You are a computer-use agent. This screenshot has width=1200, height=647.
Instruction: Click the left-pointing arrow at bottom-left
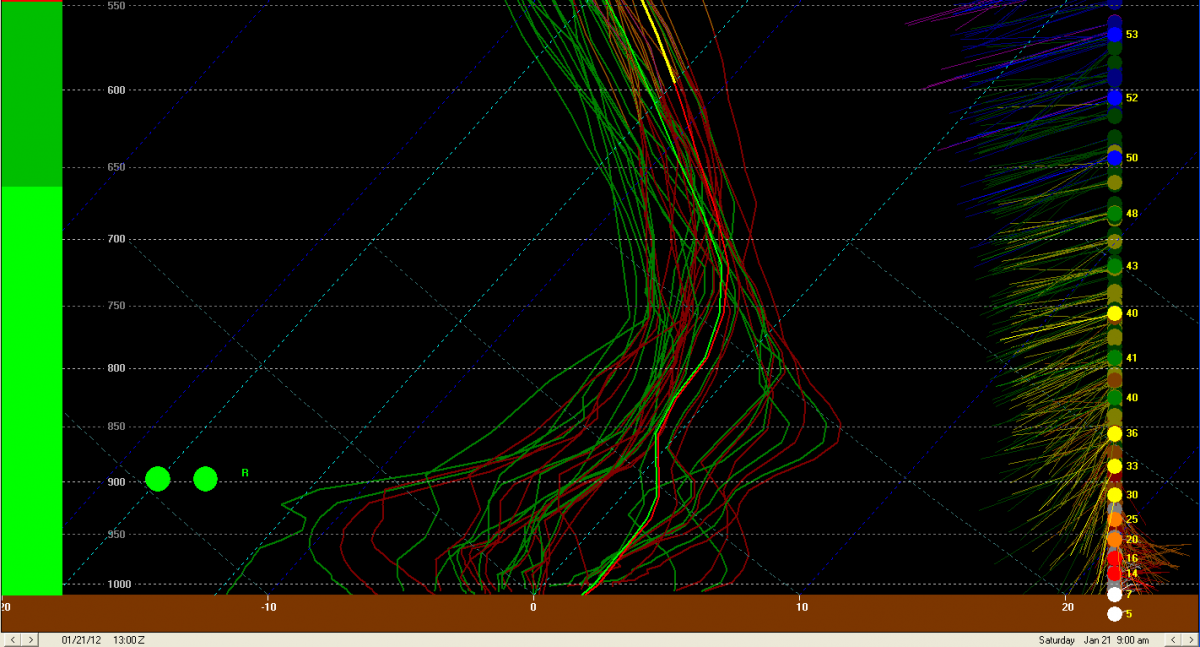(x=11, y=639)
